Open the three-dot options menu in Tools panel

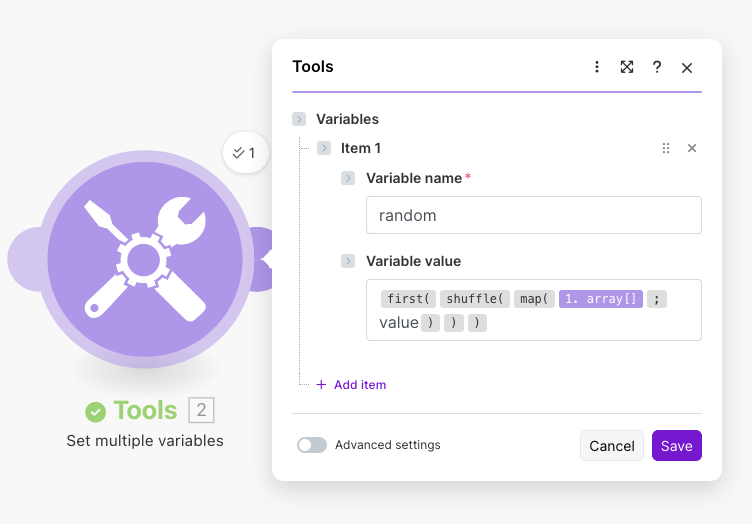tap(597, 67)
